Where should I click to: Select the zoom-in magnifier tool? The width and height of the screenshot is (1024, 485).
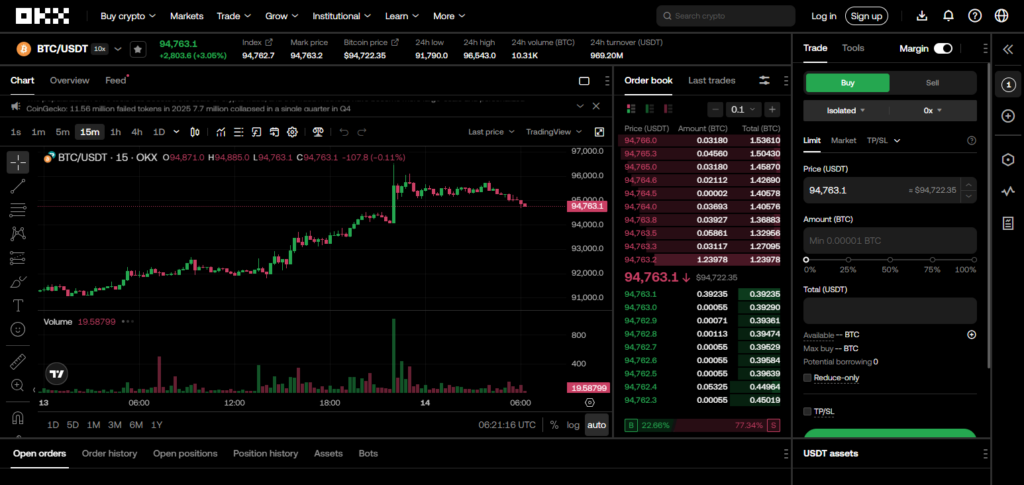[x=18, y=385]
